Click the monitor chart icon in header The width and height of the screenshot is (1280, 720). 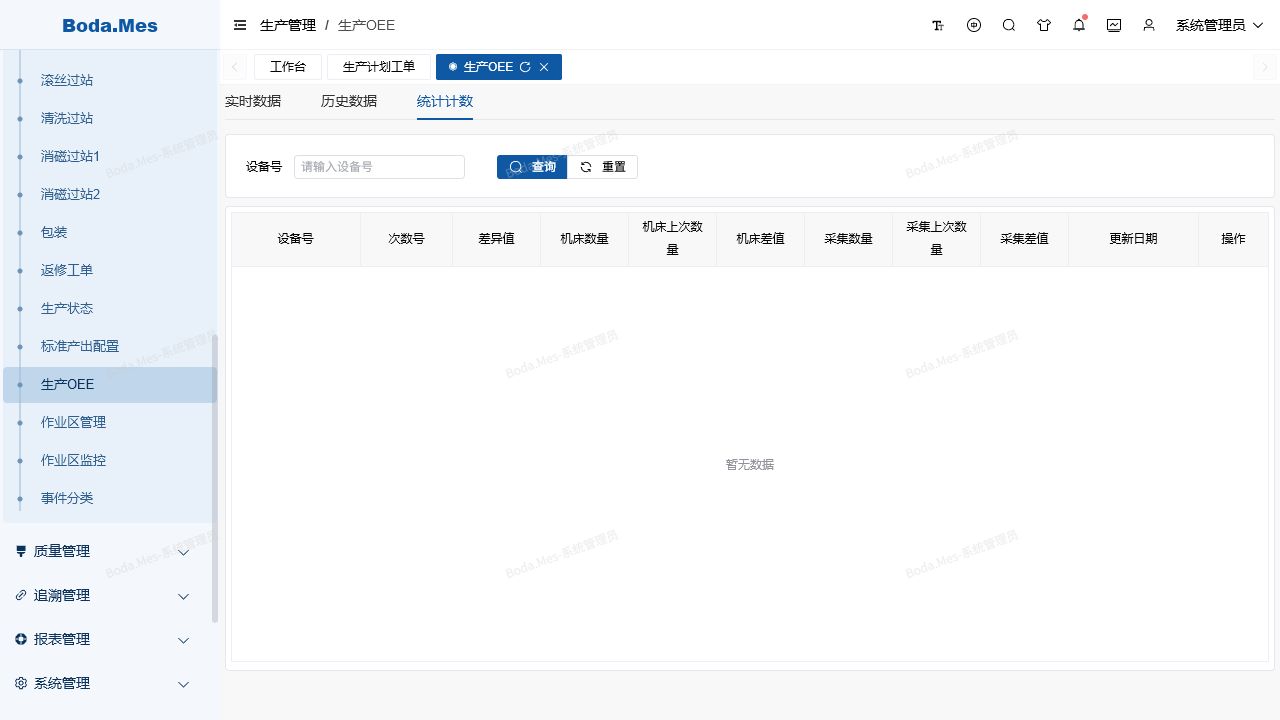(1114, 25)
